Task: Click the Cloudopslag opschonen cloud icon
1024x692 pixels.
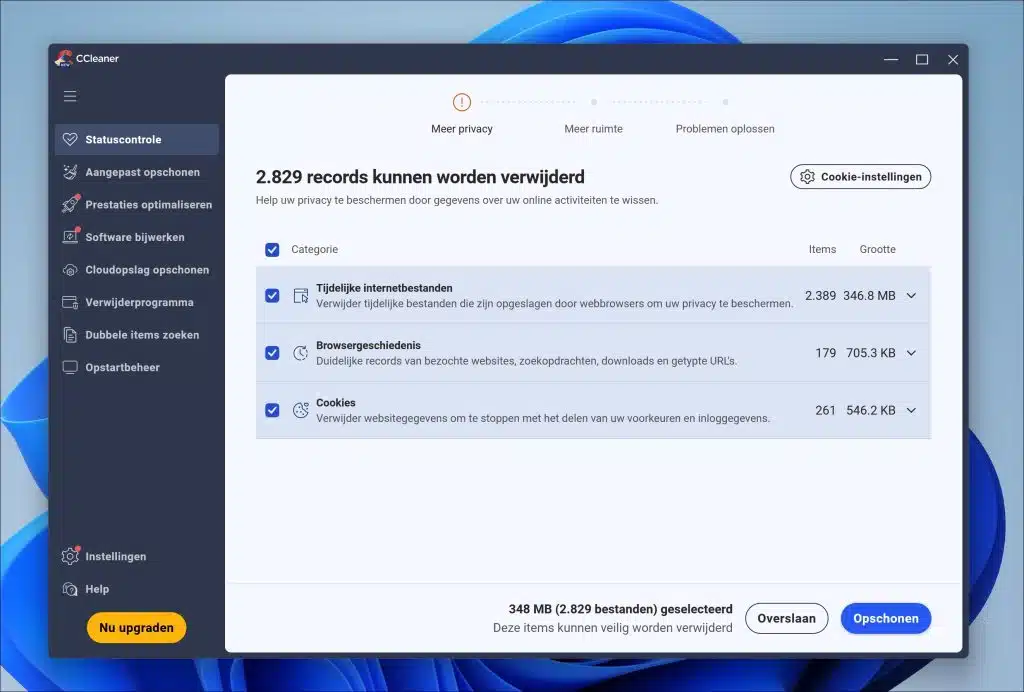Action: coord(70,270)
